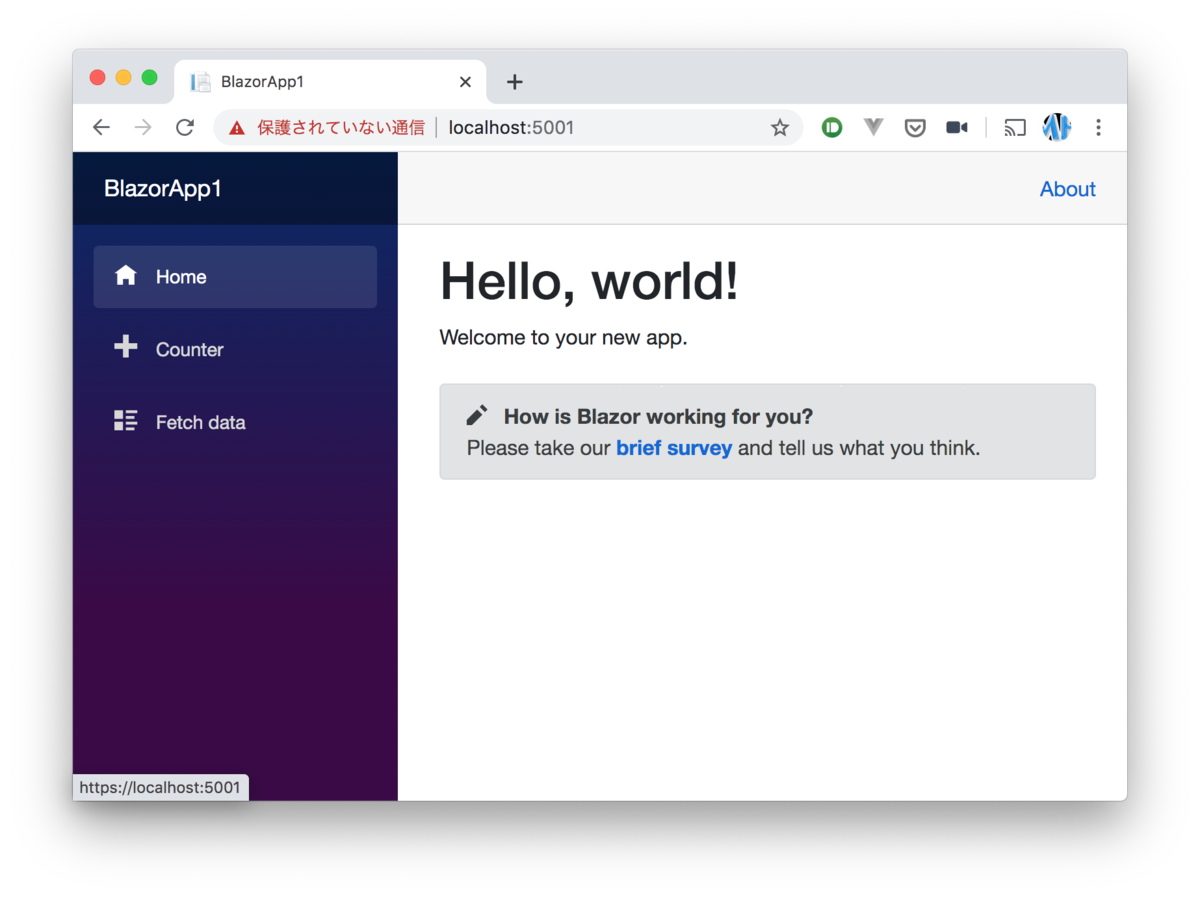Open a new tab with the plus button
The height and width of the screenshot is (897, 1200).
click(x=515, y=82)
